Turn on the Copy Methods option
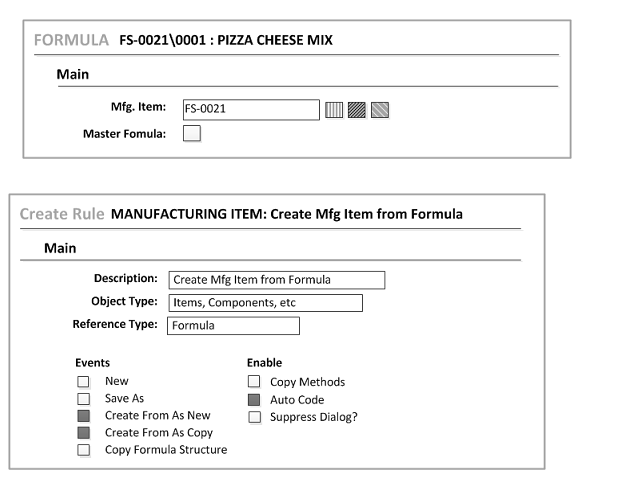Image resolution: width=623 pixels, height=477 pixels. (254, 382)
